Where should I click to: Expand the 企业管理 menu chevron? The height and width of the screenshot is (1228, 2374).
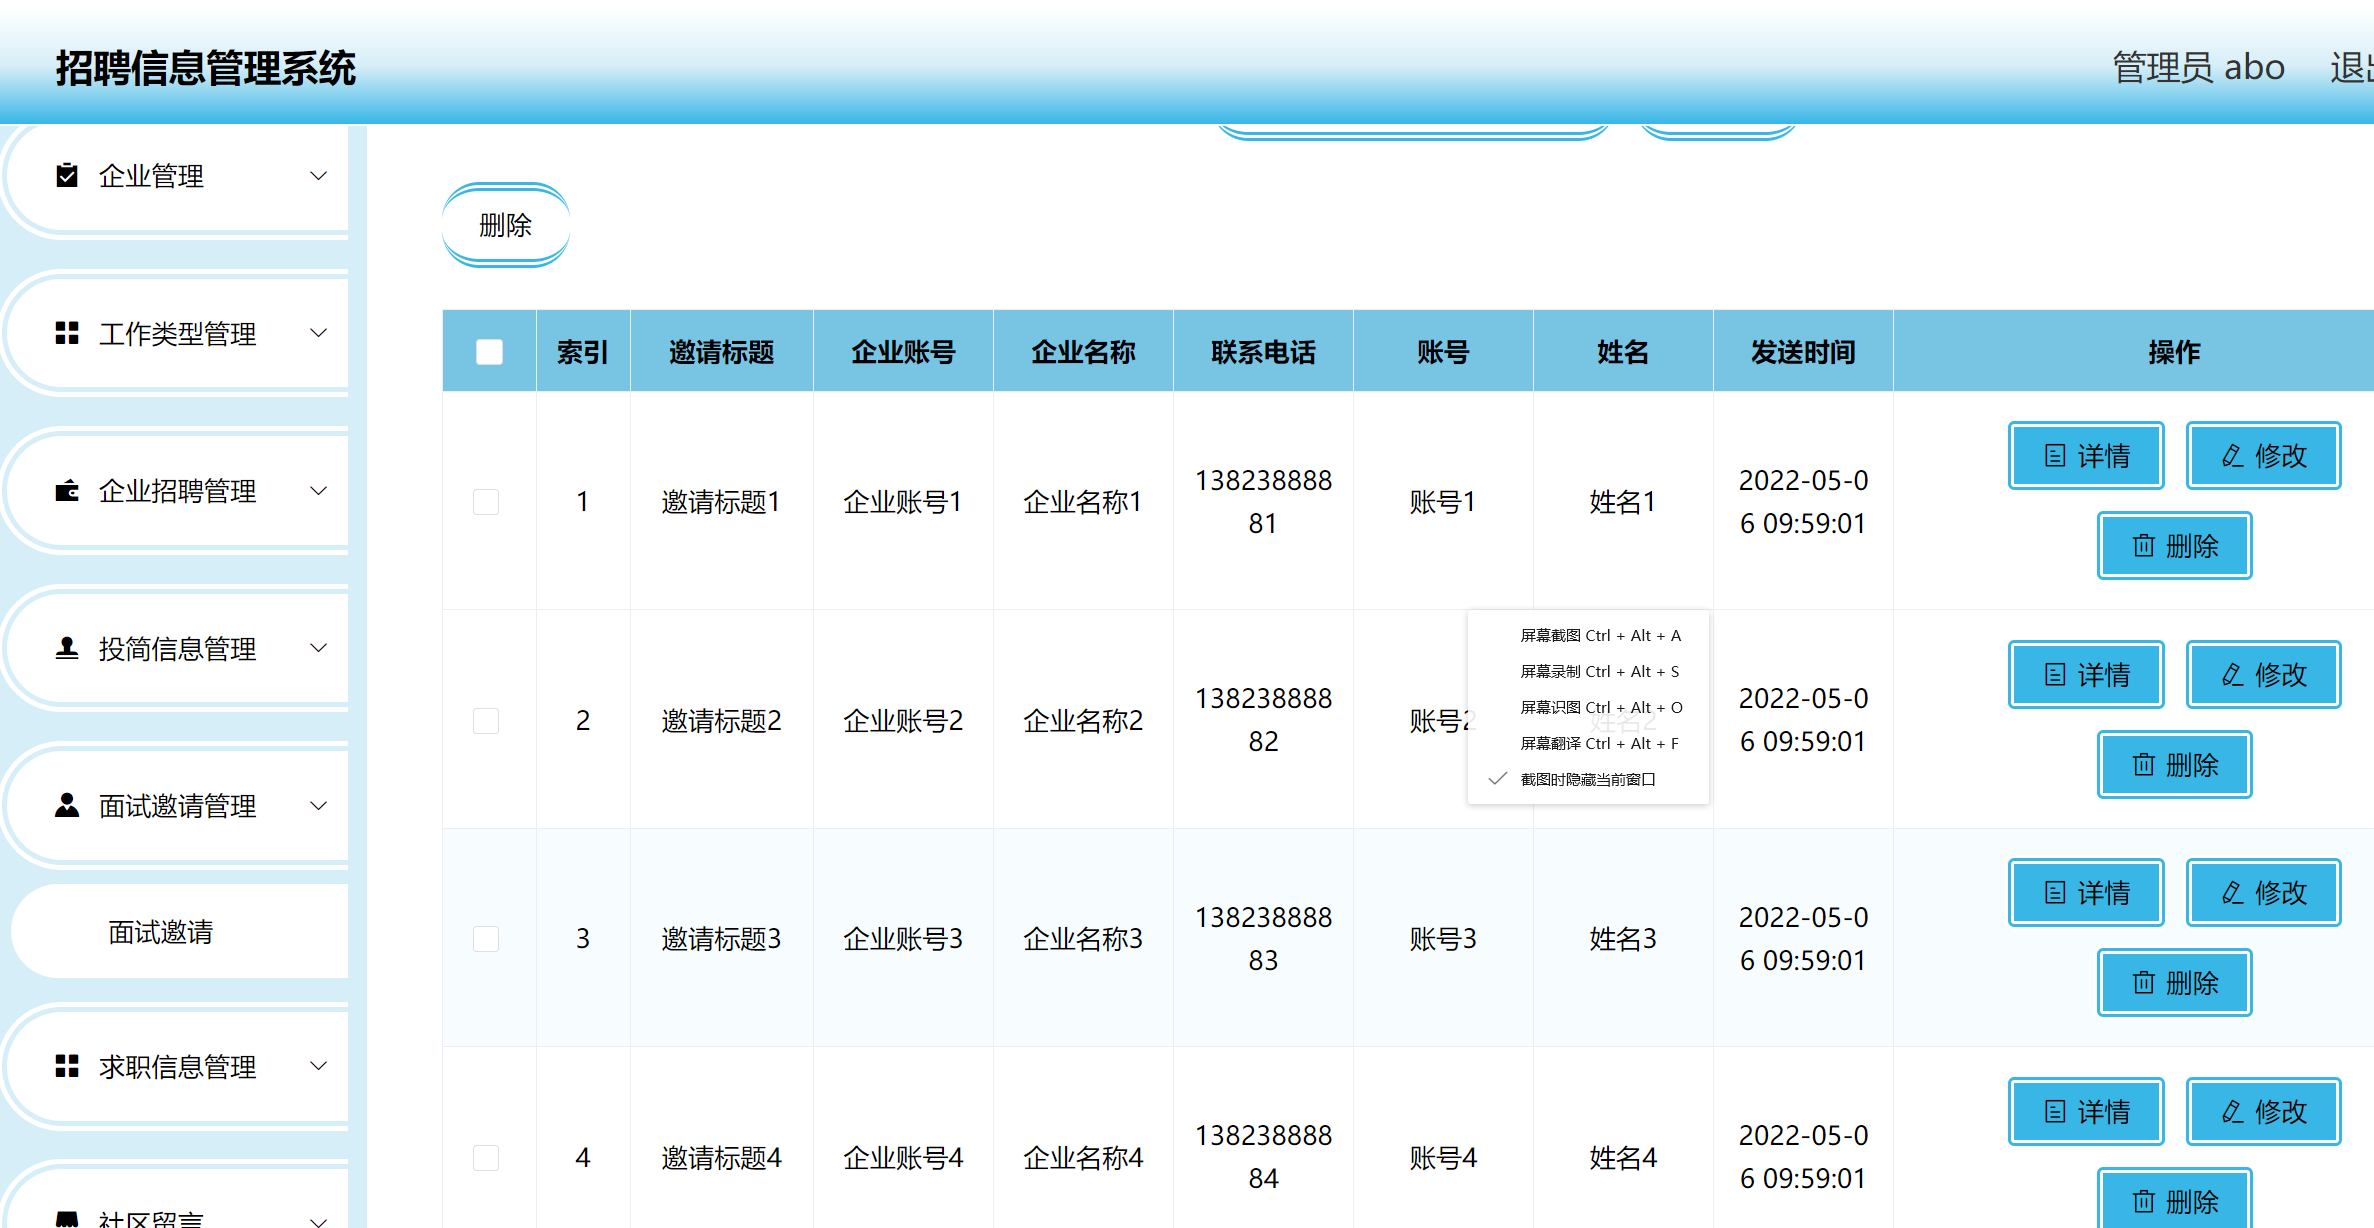pos(318,176)
